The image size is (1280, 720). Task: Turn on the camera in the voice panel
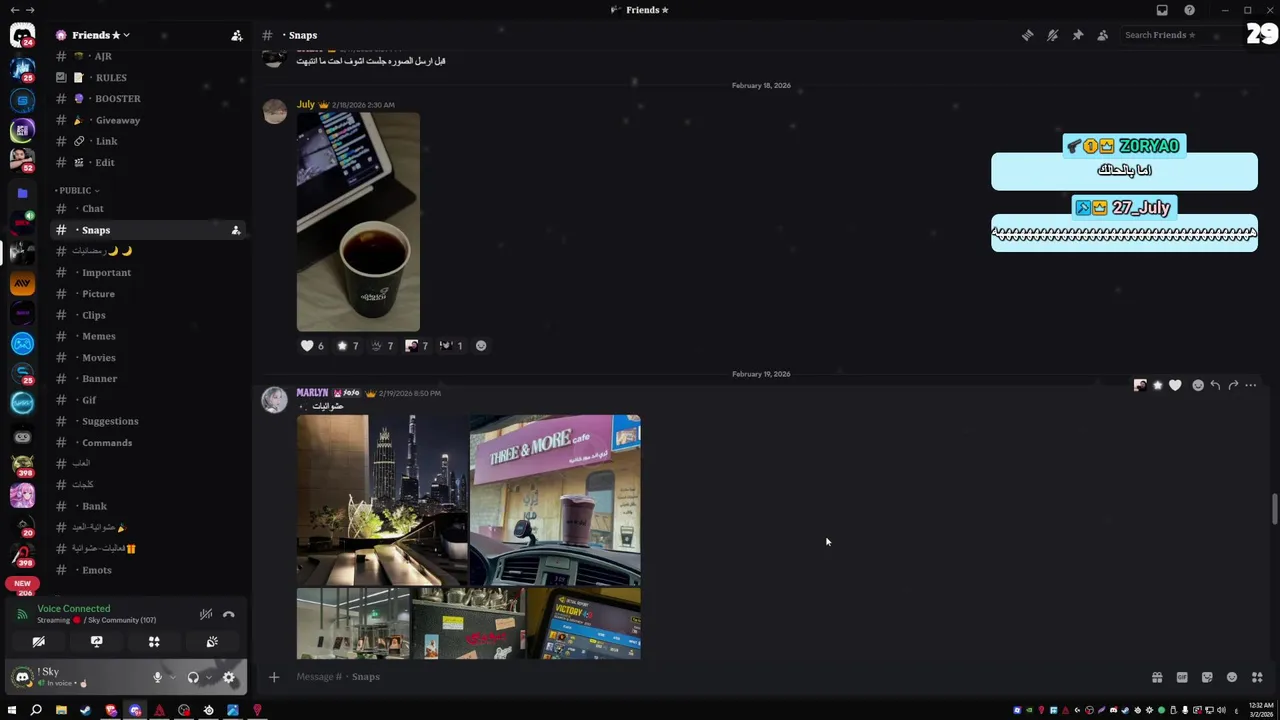click(38, 642)
